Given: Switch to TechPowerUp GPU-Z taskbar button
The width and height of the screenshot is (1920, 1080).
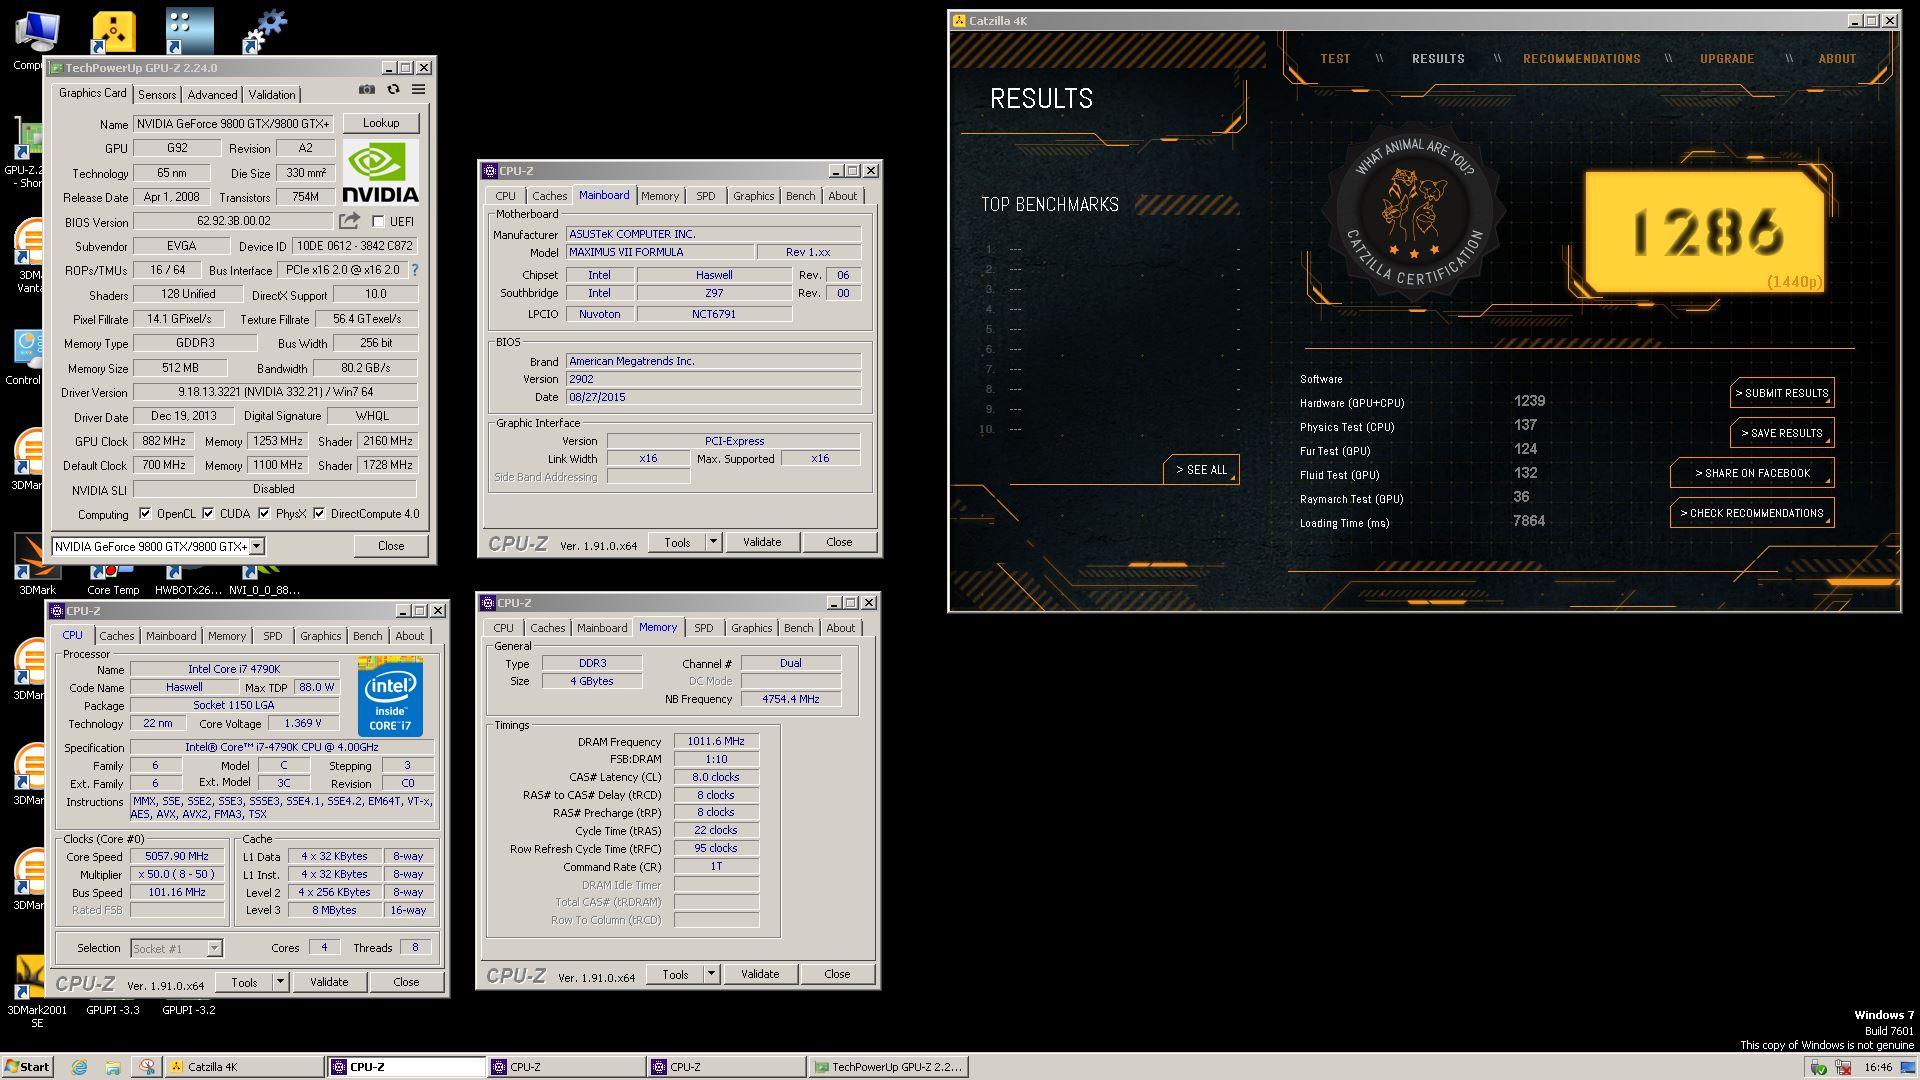Looking at the screenshot, I should [887, 1067].
